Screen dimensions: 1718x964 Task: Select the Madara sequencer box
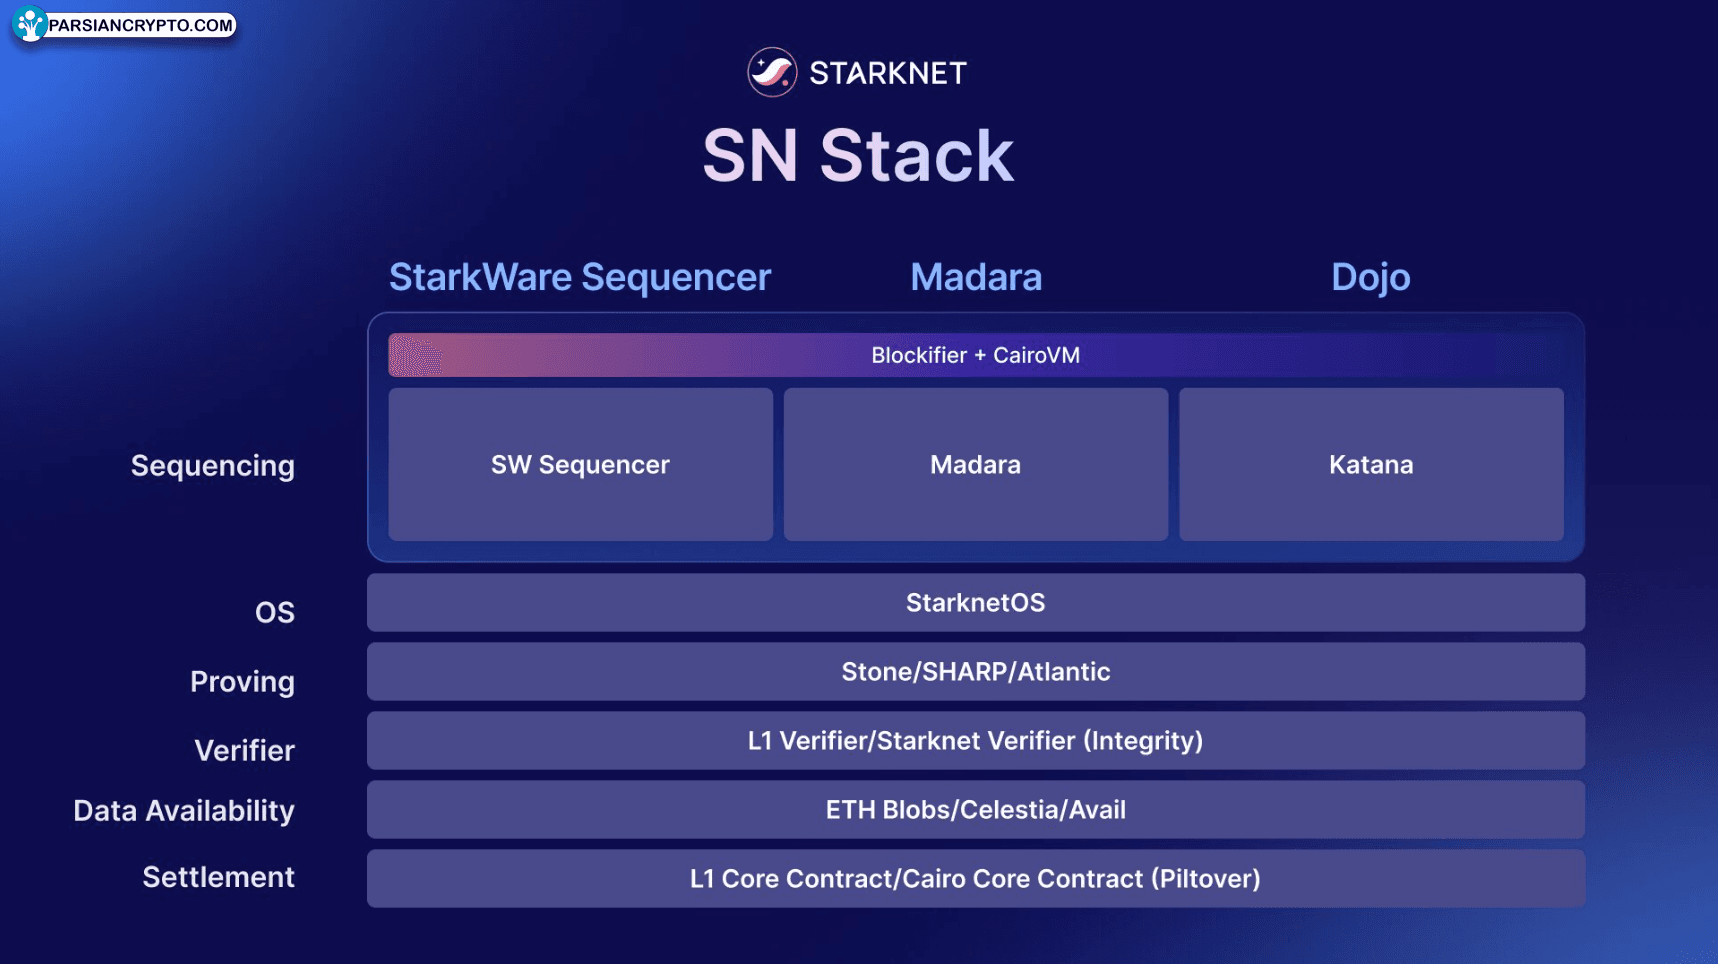pos(976,464)
